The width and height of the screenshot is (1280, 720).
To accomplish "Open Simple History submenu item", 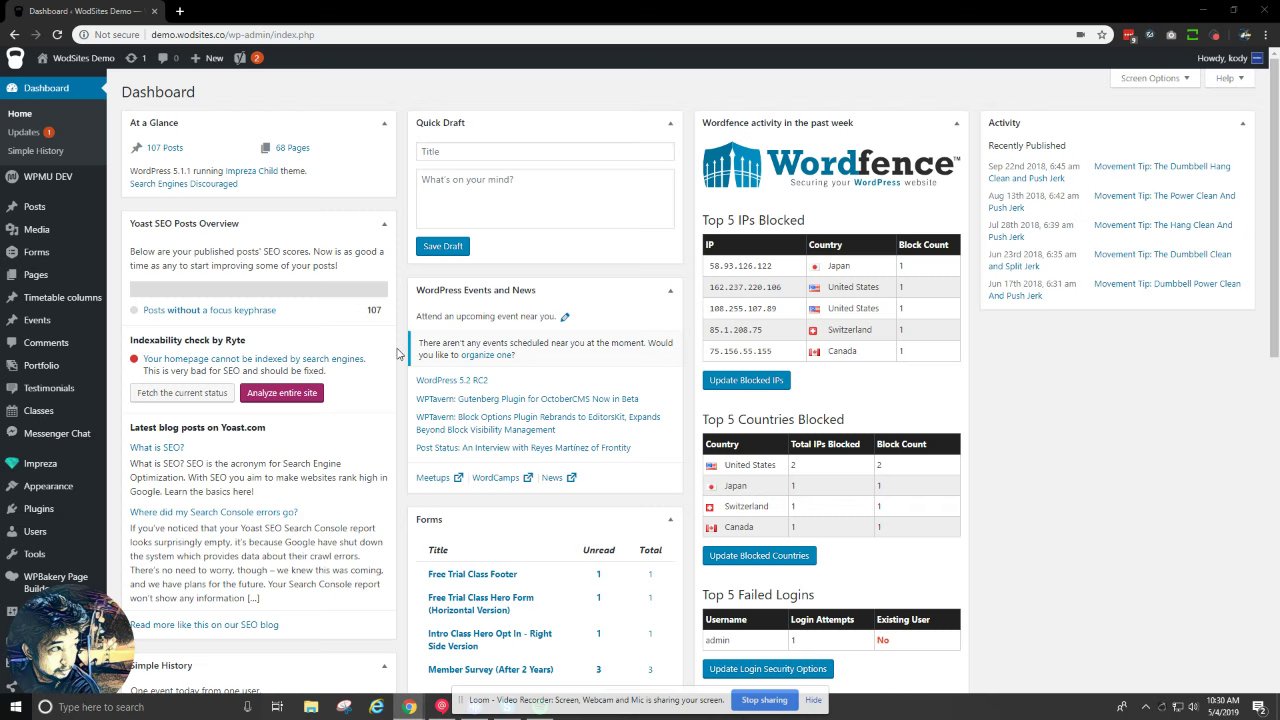I will pyautogui.click(x=35, y=151).
